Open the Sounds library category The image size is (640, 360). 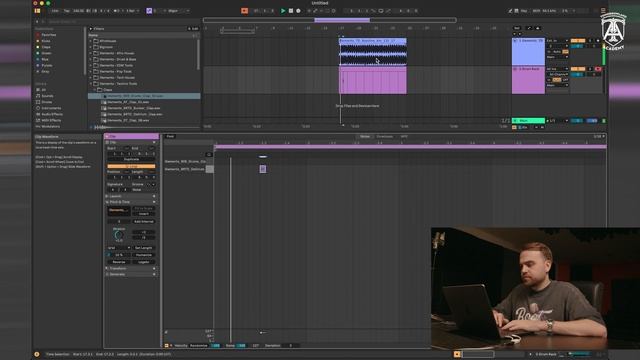pos(47,96)
